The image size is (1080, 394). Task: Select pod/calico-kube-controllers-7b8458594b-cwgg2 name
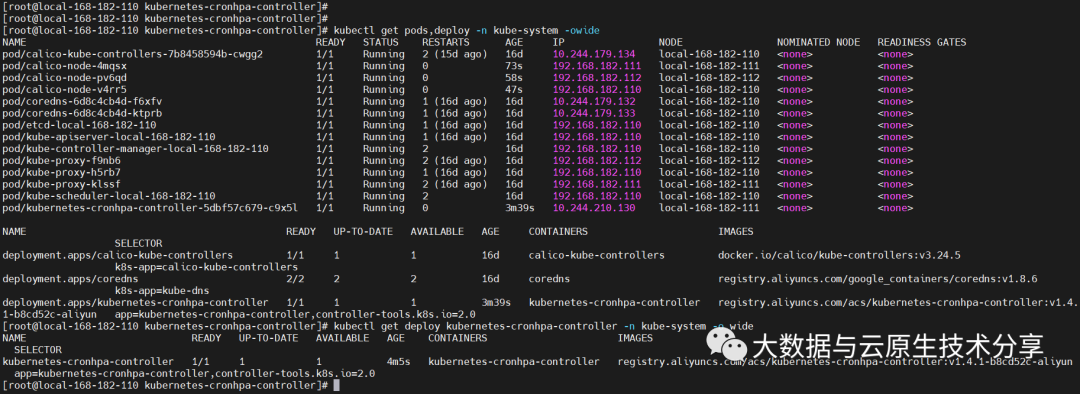[x=133, y=54]
